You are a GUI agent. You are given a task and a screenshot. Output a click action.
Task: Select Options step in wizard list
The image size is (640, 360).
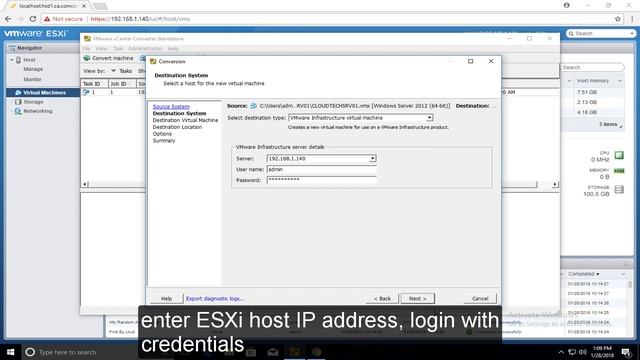162,133
